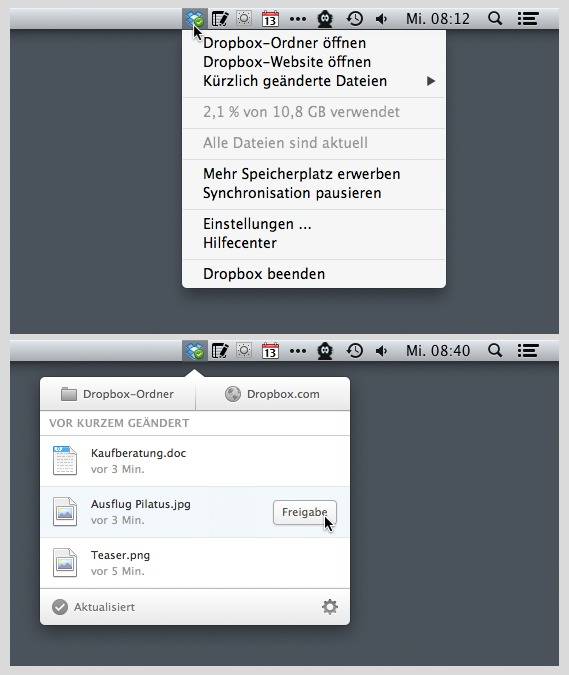Viewport: 569px width, 675px height.
Task: Choose Mehr Speicherplatz erwerben
Action: click(x=314, y=174)
